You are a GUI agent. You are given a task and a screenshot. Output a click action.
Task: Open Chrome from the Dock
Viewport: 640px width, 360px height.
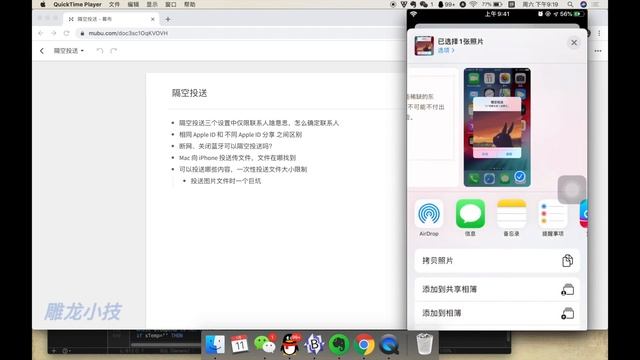click(x=364, y=344)
